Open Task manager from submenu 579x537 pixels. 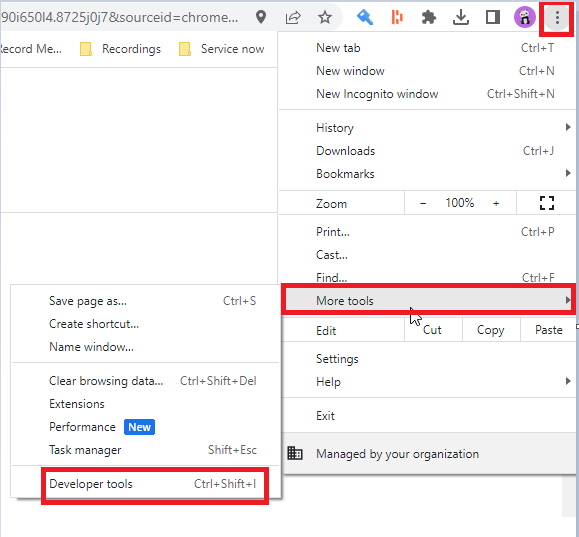pos(146,449)
